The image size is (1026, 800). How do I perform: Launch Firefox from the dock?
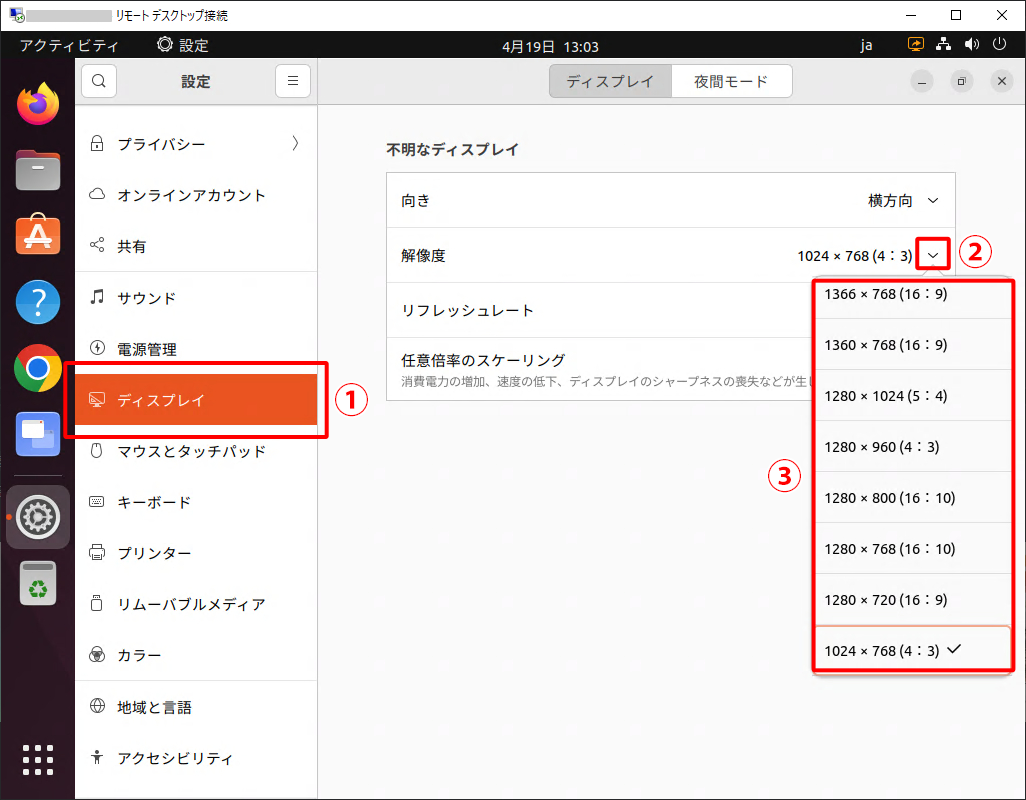coord(38,103)
